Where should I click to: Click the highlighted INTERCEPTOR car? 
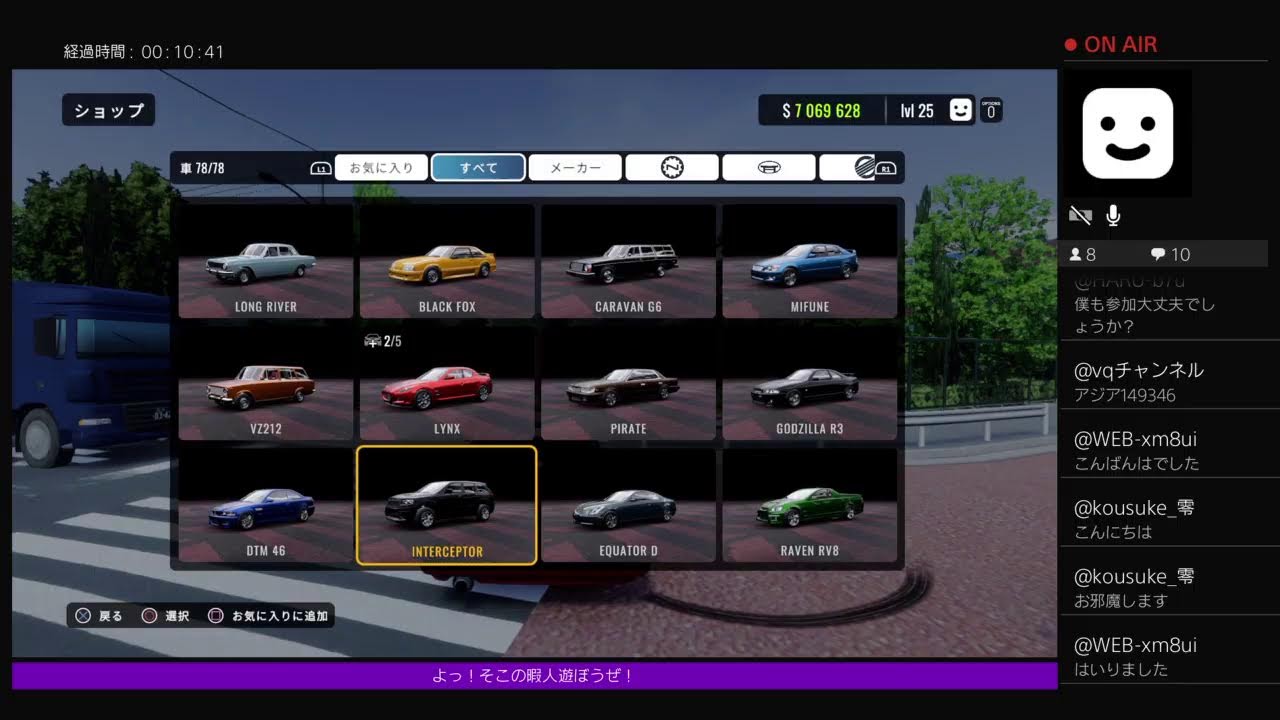(x=447, y=506)
